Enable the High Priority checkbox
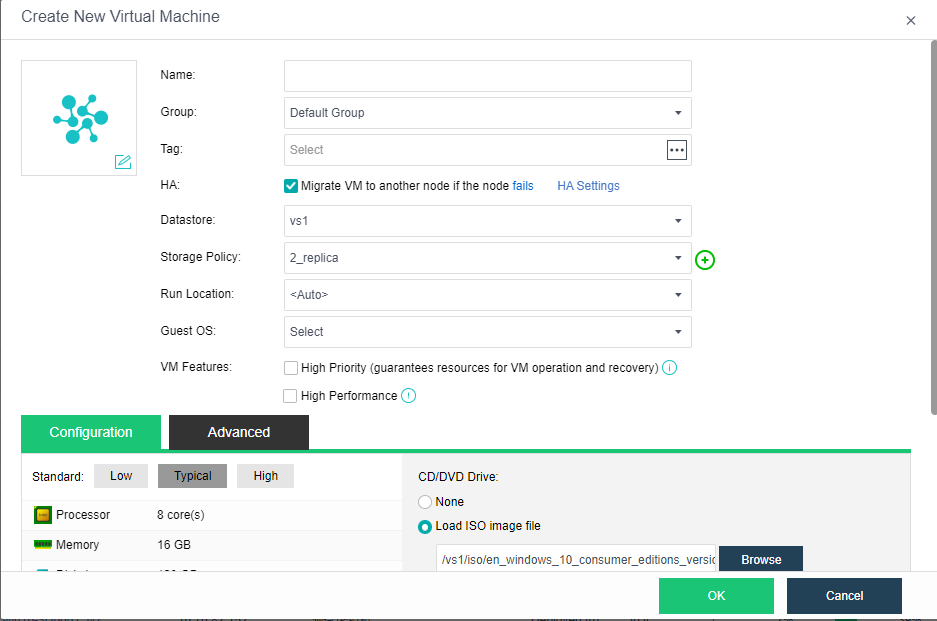This screenshot has height=621, width=937. point(291,368)
